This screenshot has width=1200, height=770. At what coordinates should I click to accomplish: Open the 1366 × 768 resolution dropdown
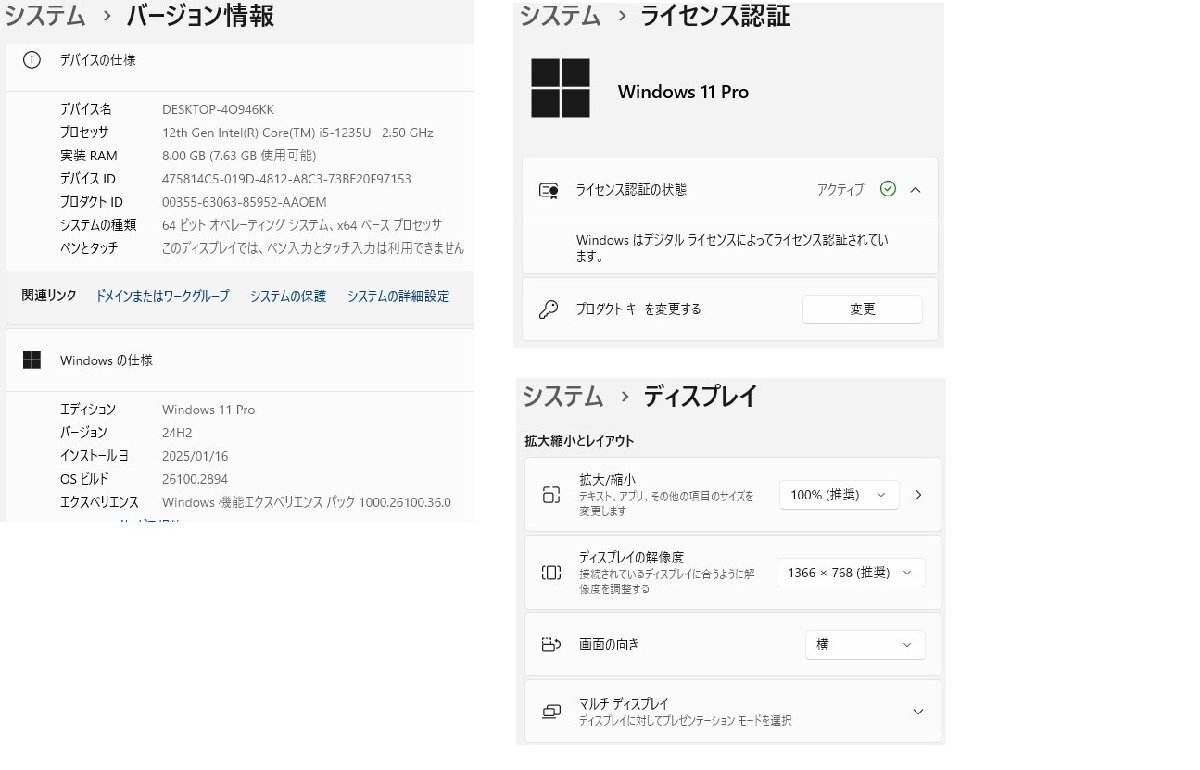[851, 572]
